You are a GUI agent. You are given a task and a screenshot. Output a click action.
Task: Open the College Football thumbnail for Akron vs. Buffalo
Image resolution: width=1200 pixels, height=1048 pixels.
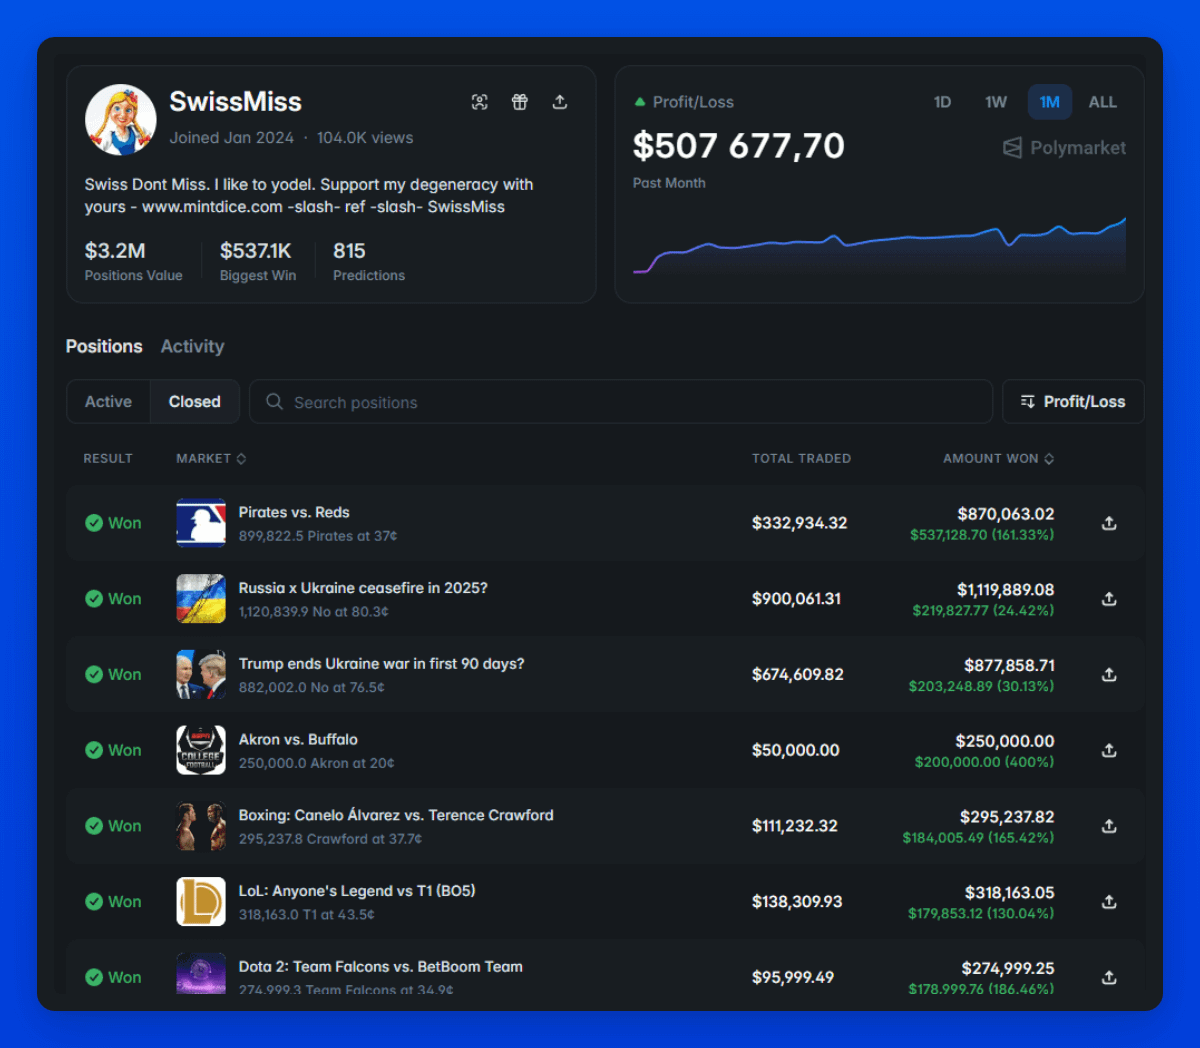pos(201,750)
